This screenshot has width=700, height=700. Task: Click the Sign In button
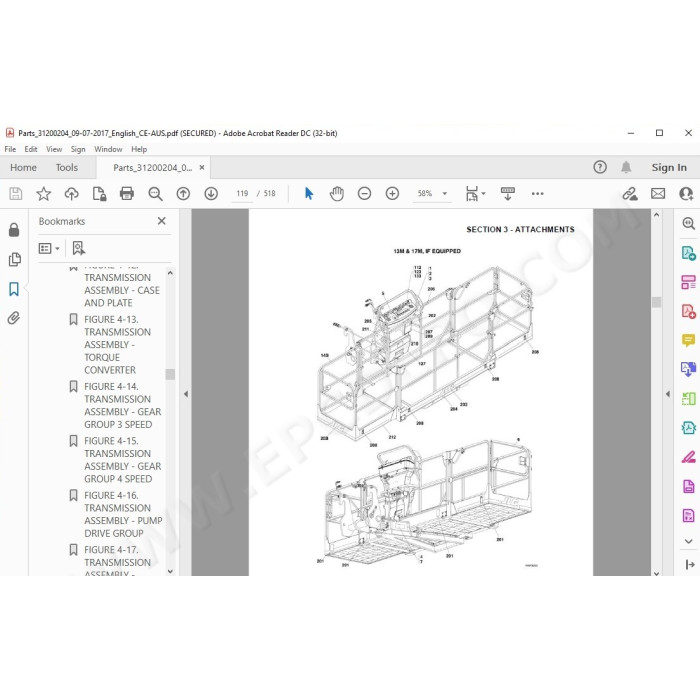pyautogui.click(x=669, y=167)
